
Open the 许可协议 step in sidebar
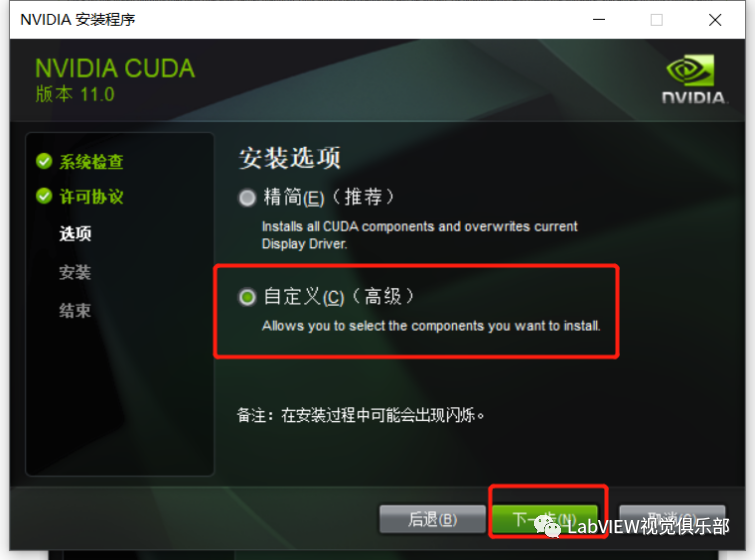pos(91,196)
